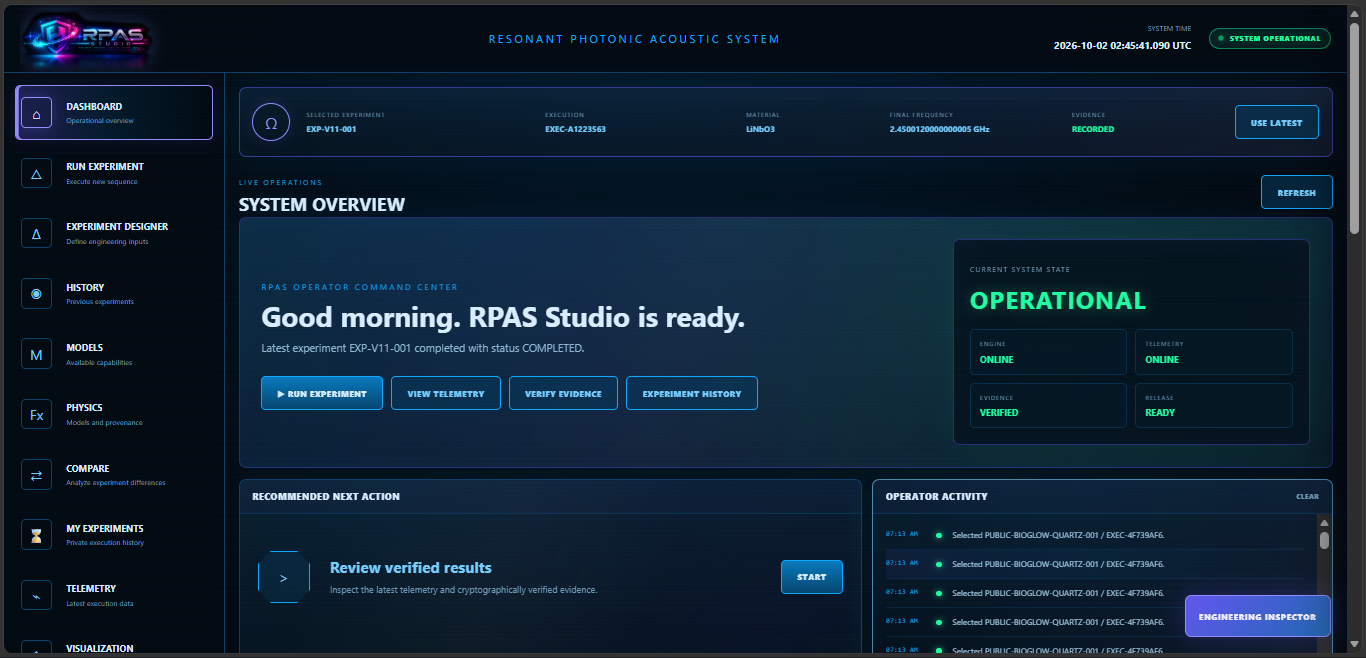Click the Compare arrows icon

coord(36,475)
